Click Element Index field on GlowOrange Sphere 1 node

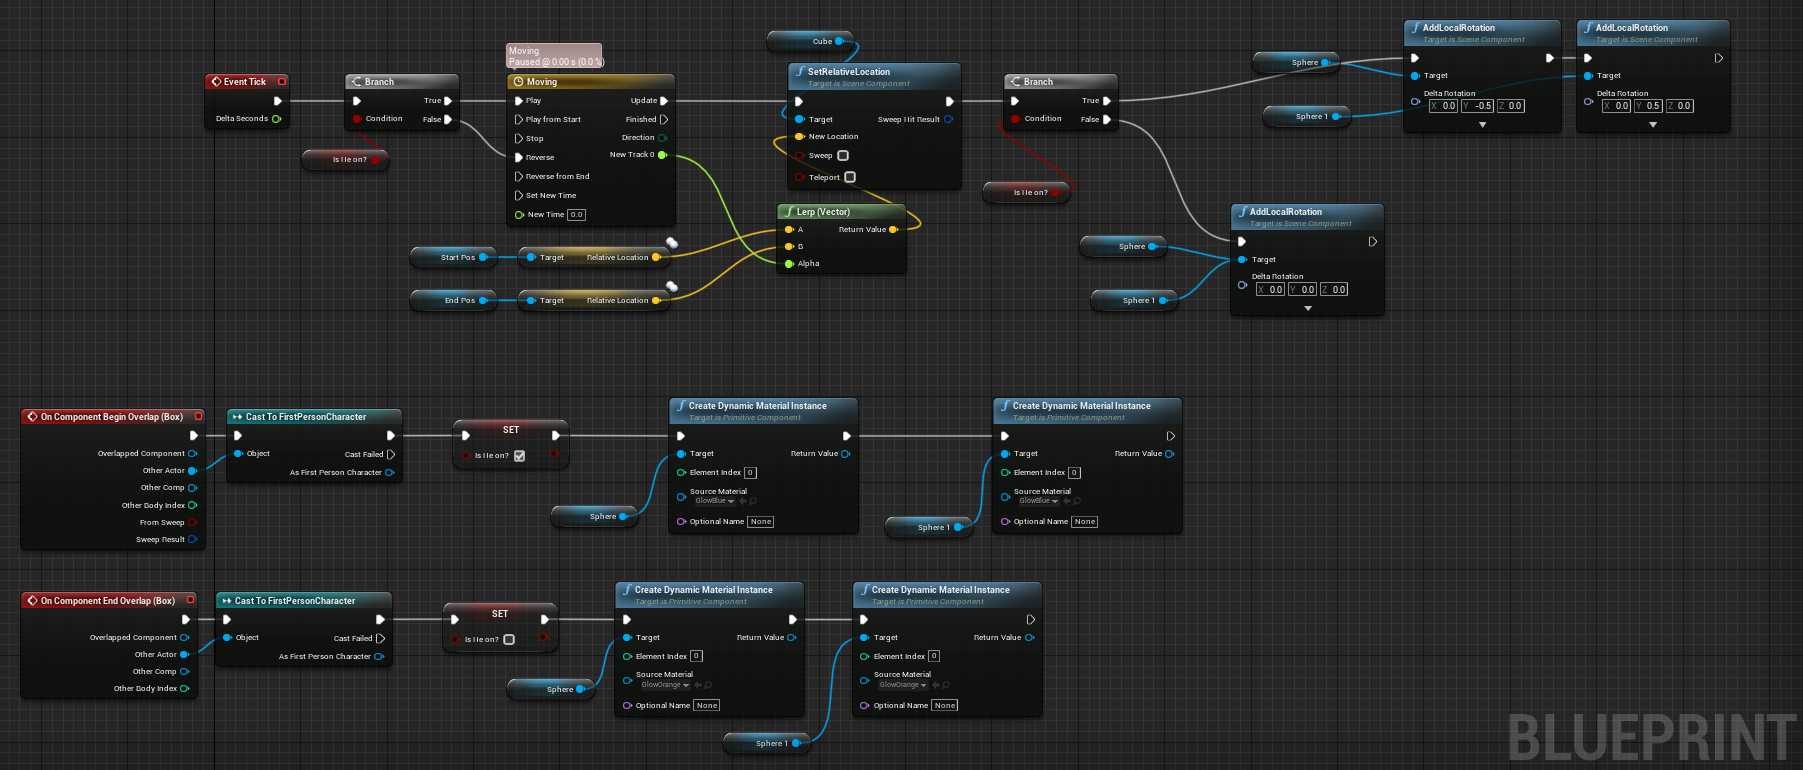point(934,656)
